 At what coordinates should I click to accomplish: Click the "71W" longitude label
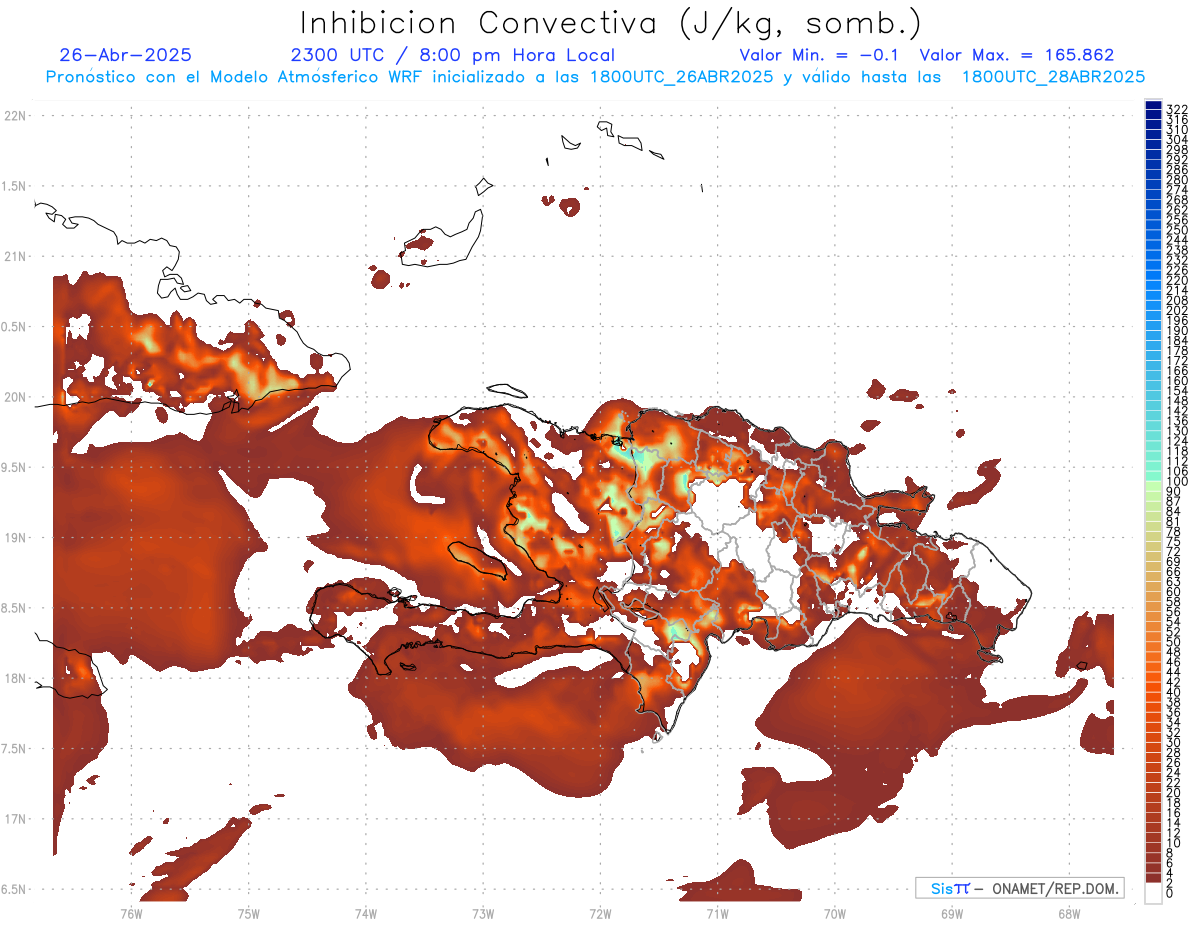tap(717, 912)
